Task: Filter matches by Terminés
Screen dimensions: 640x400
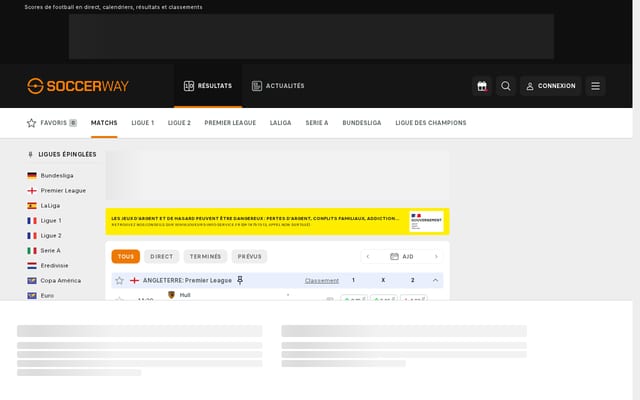Action: pyautogui.click(x=205, y=256)
